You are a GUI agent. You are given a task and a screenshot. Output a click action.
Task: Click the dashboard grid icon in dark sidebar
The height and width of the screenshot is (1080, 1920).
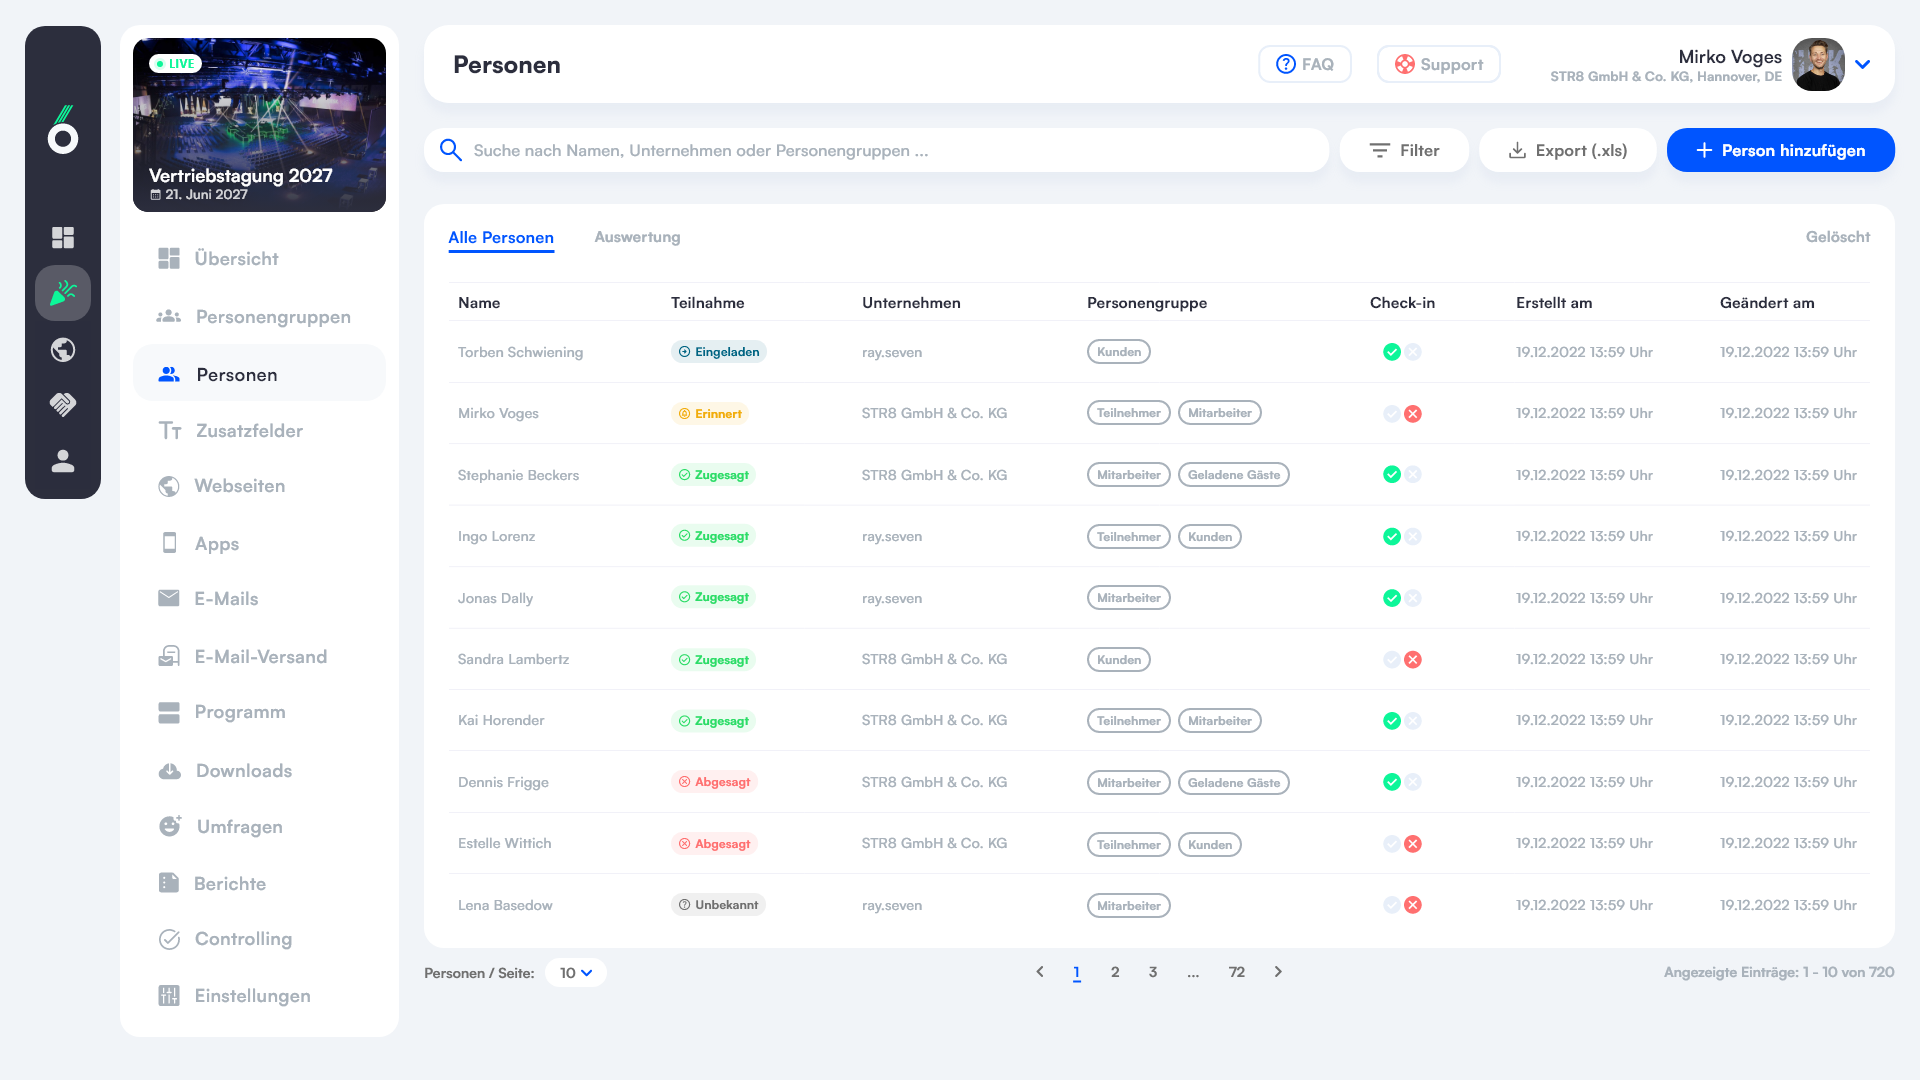tap(63, 237)
